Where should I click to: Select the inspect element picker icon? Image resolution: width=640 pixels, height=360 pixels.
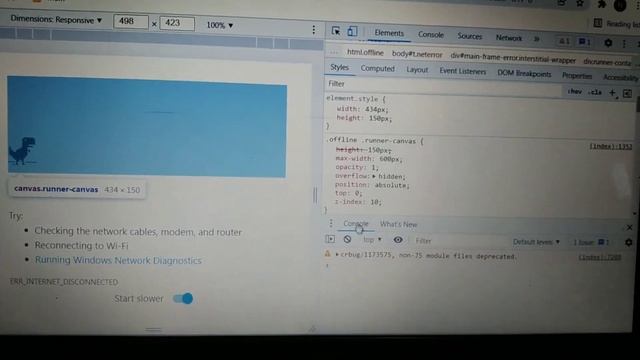pyautogui.click(x=336, y=31)
